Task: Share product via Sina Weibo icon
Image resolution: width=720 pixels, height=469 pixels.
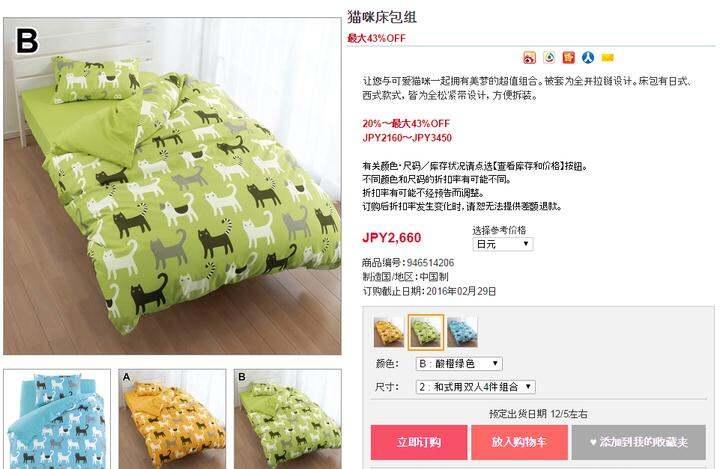Action: (530, 57)
